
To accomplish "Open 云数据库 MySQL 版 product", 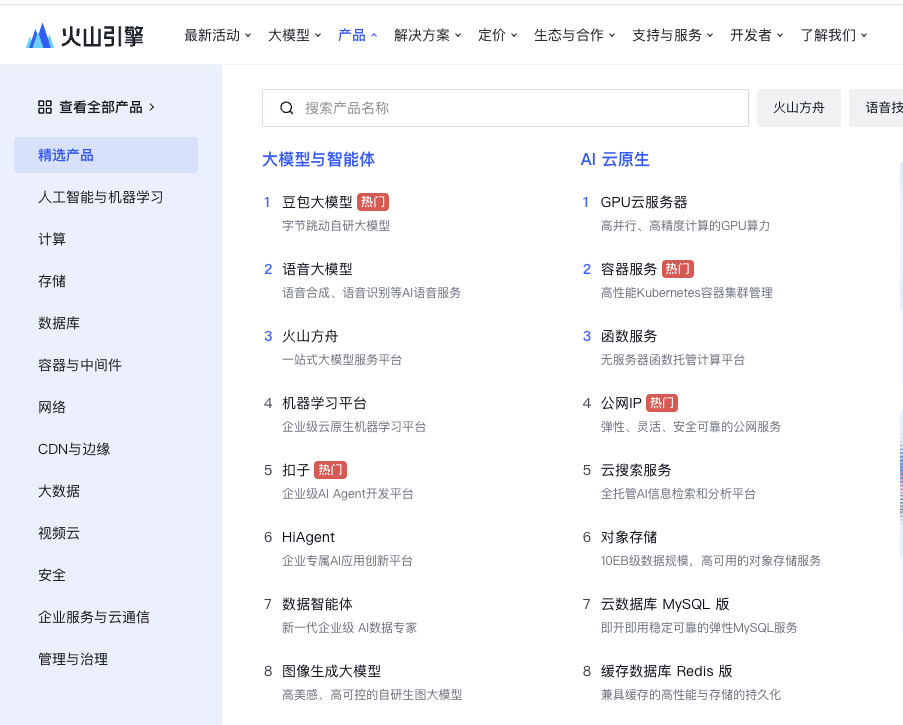I will (x=665, y=604).
